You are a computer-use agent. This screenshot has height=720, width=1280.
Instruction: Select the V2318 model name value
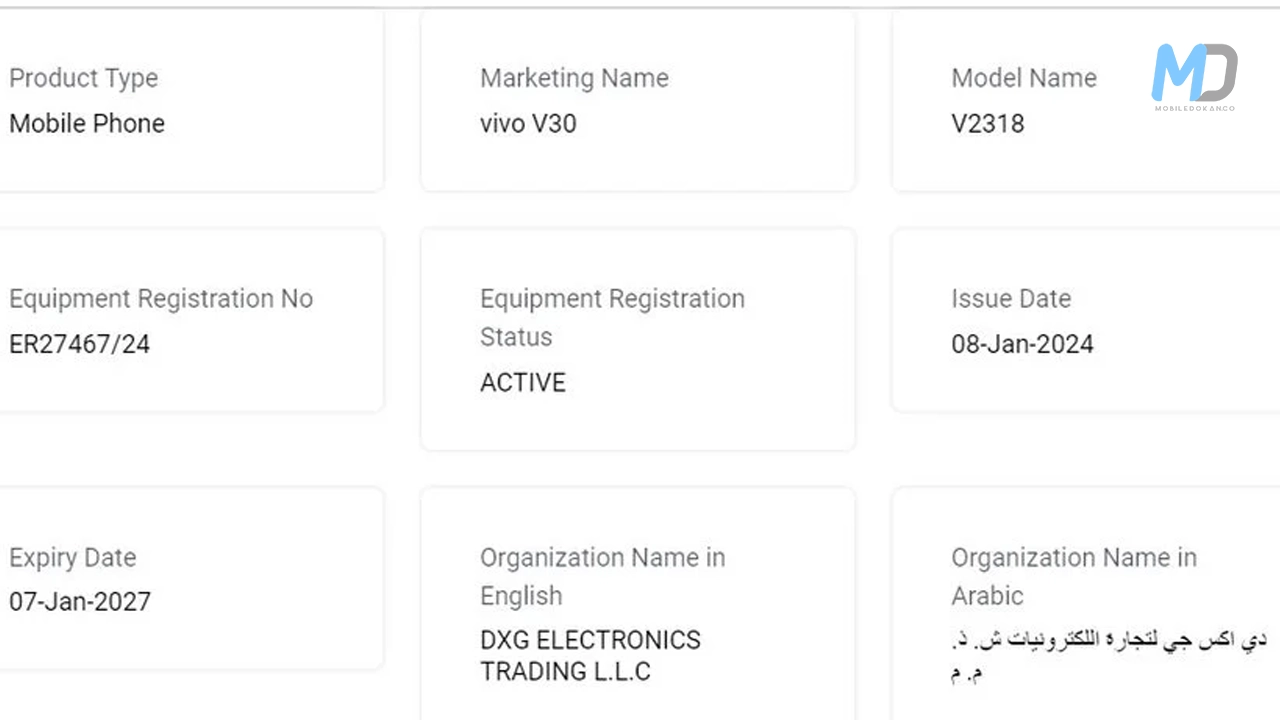click(x=988, y=123)
